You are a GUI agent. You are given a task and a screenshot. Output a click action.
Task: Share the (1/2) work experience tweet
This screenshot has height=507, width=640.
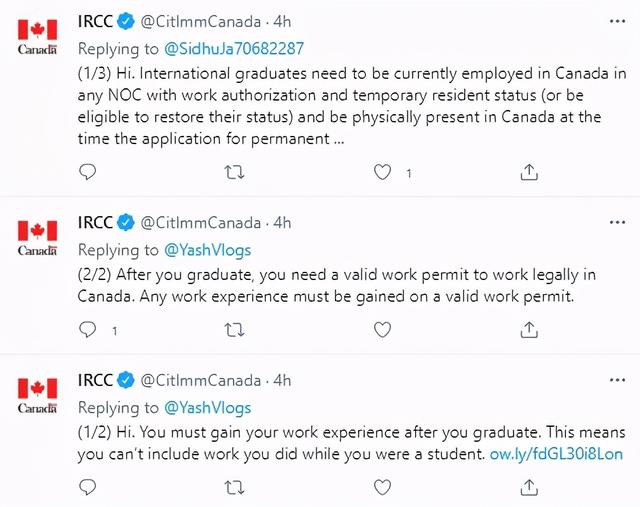click(x=529, y=487)
